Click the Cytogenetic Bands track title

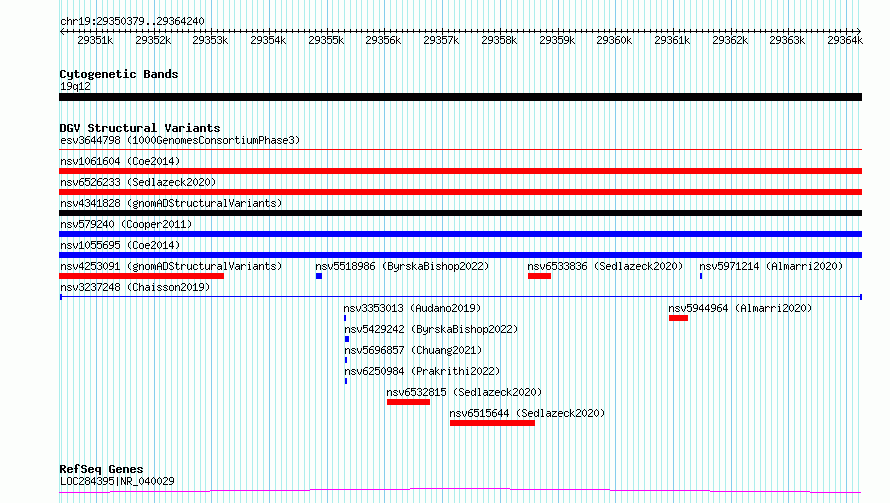point(119,74)
